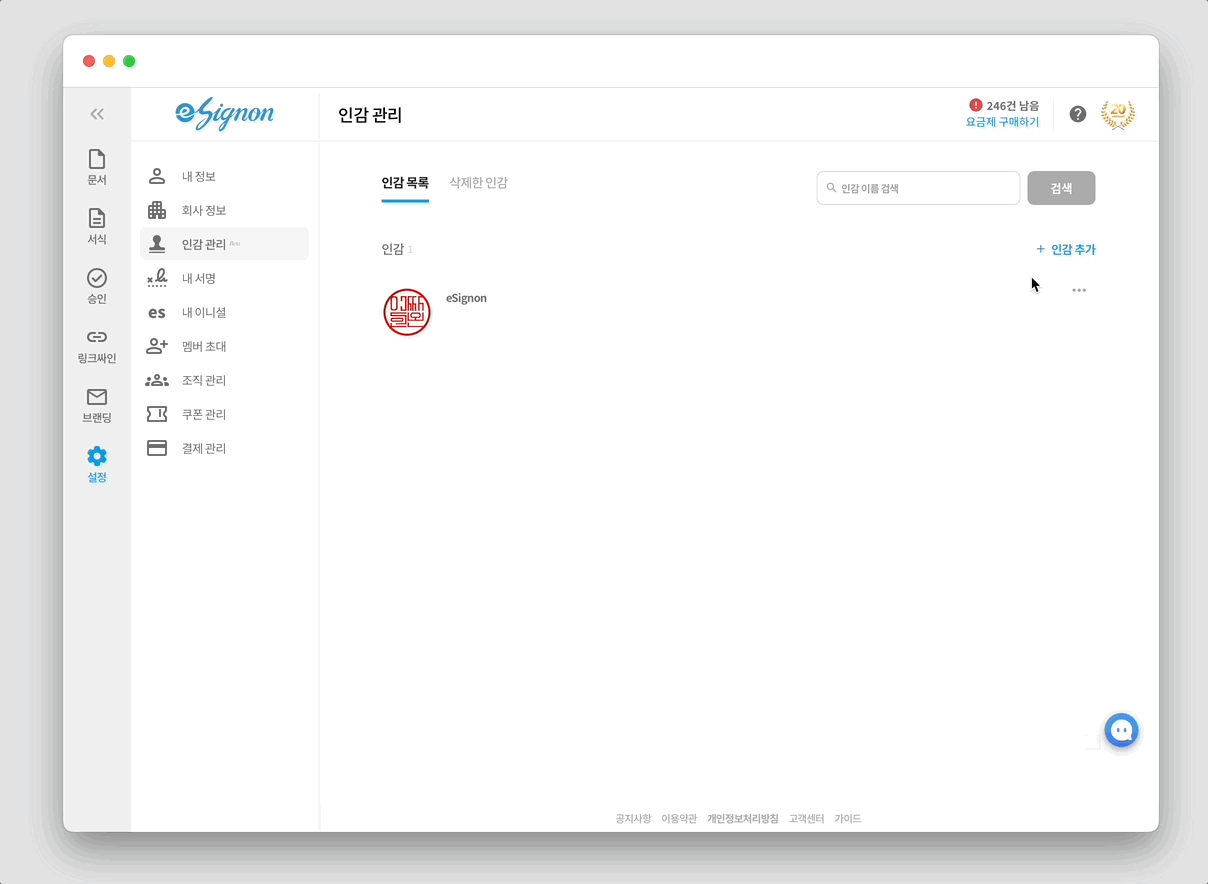This screenshot has width=1208, height=884.
Task: Select 조직 관리 menu item
Action: pyautogui.click(x=225, y=380)
